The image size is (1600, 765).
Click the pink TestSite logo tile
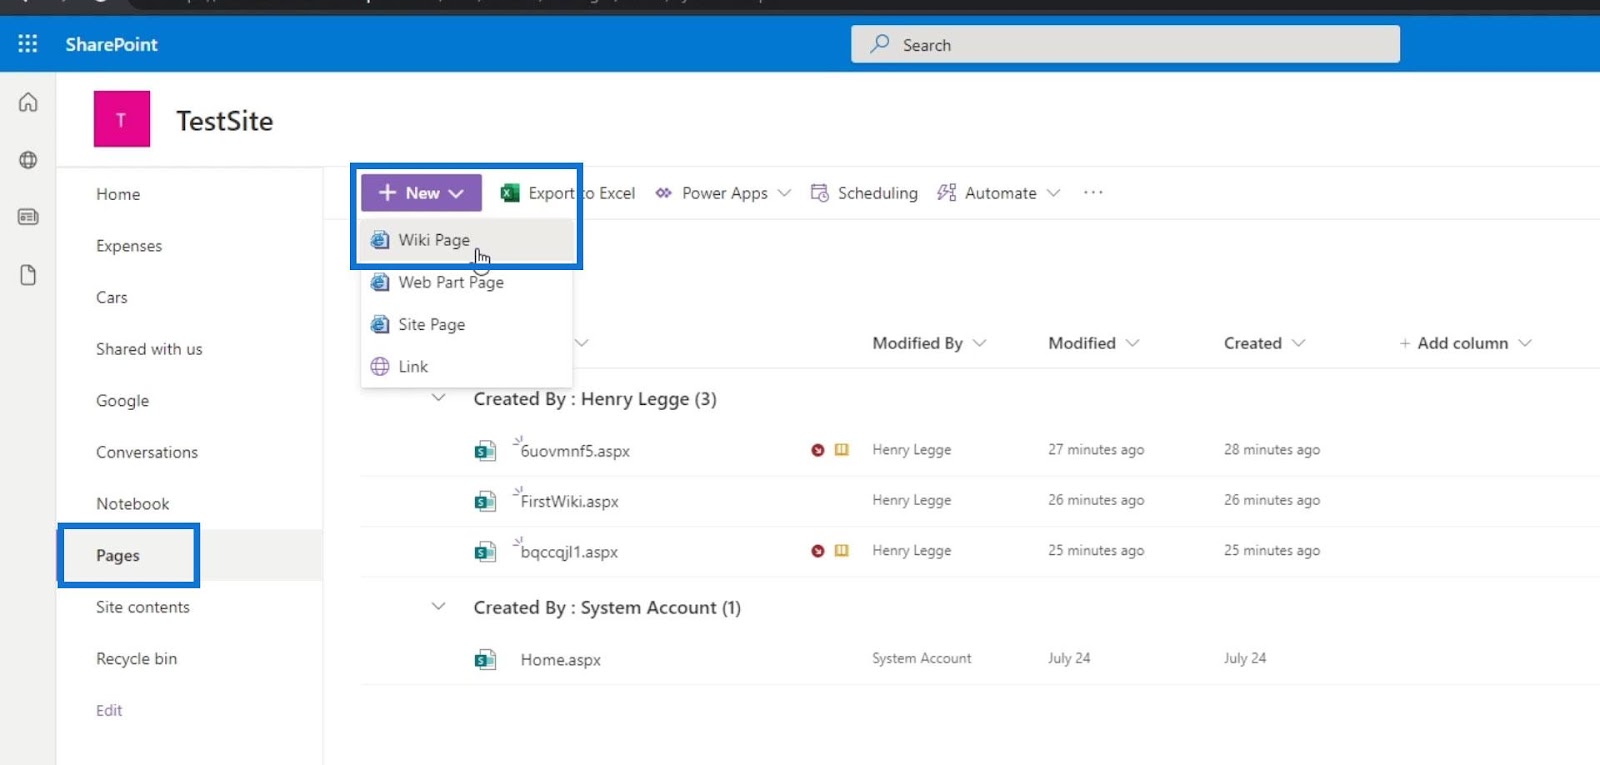pos(122,119)
